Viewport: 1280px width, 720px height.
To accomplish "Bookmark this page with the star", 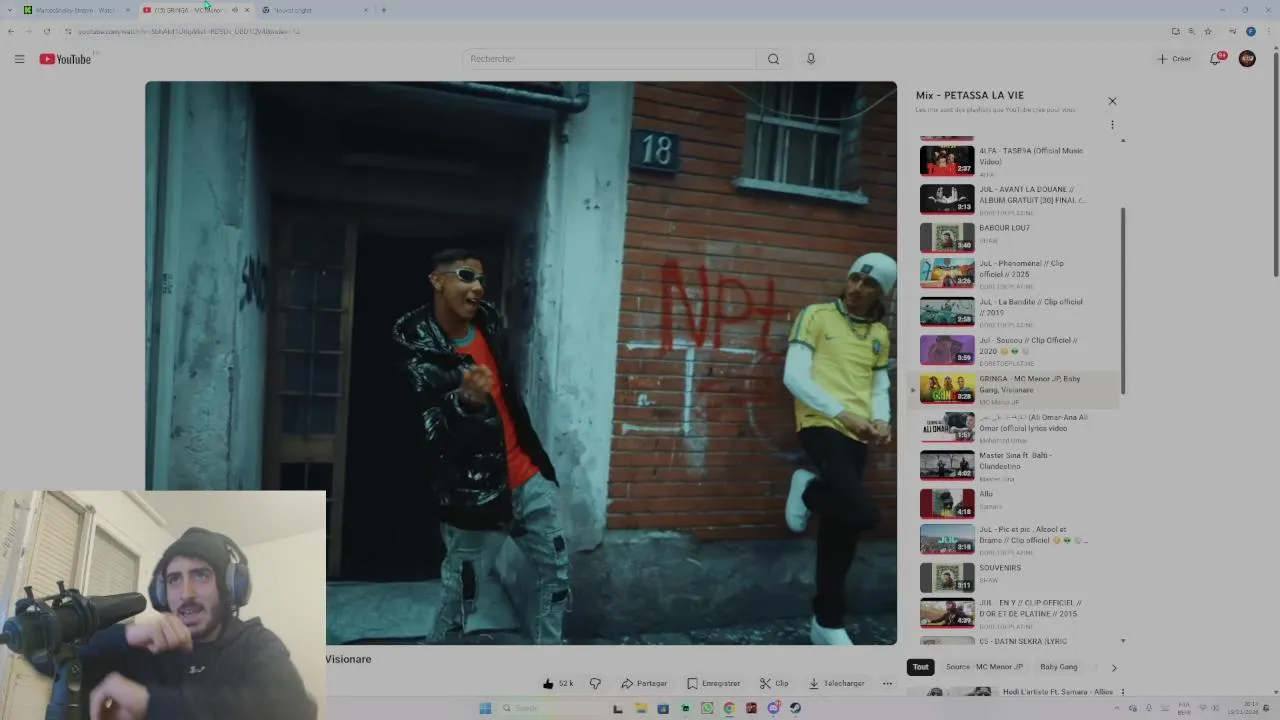I will point(1208,31).
